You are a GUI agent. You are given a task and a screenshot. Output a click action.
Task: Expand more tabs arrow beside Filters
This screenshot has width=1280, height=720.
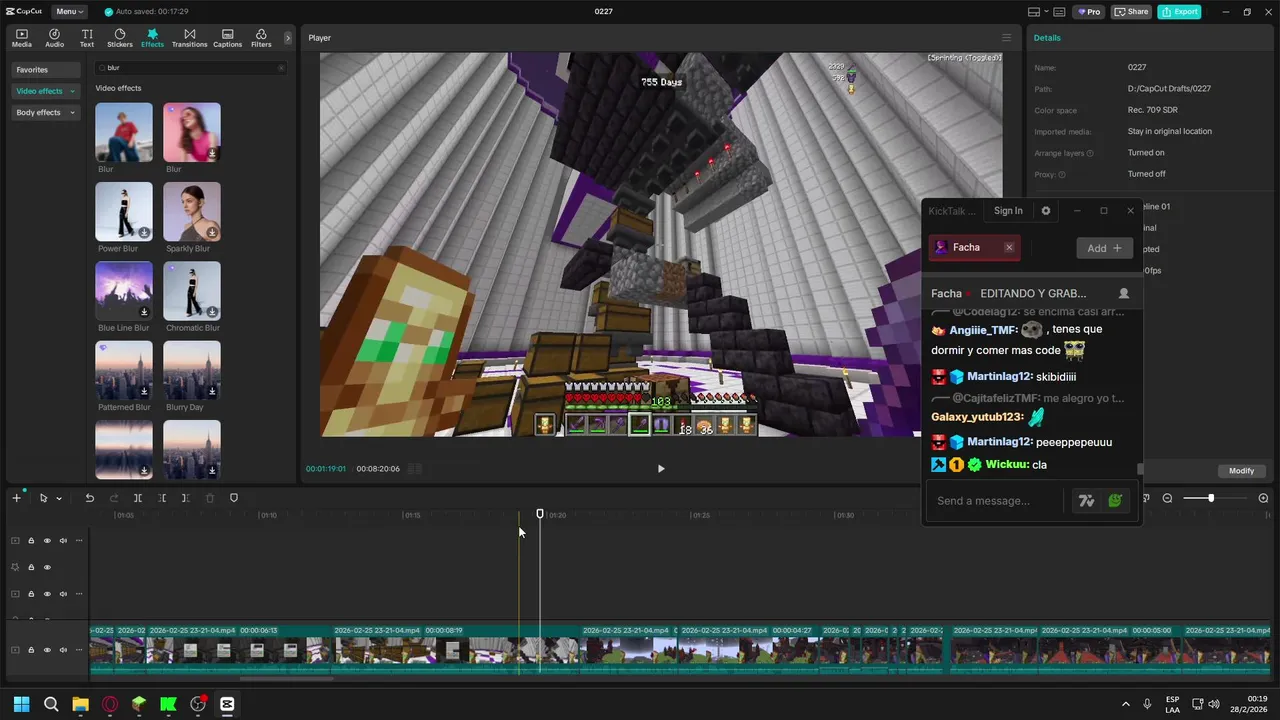point(288,38)
